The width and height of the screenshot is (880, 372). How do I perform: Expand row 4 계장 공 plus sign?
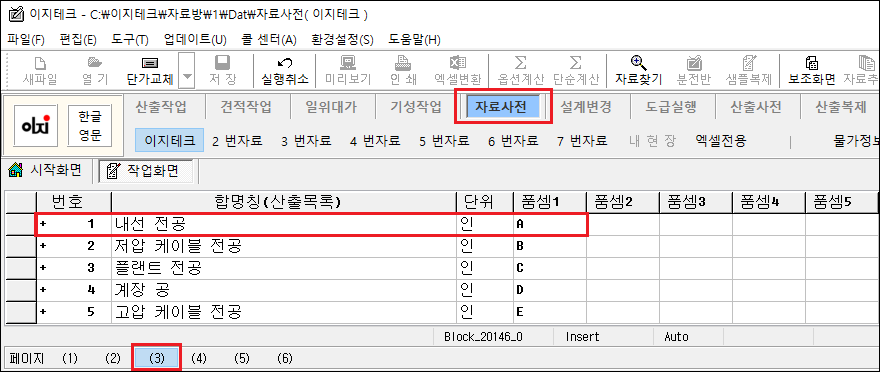43,290
